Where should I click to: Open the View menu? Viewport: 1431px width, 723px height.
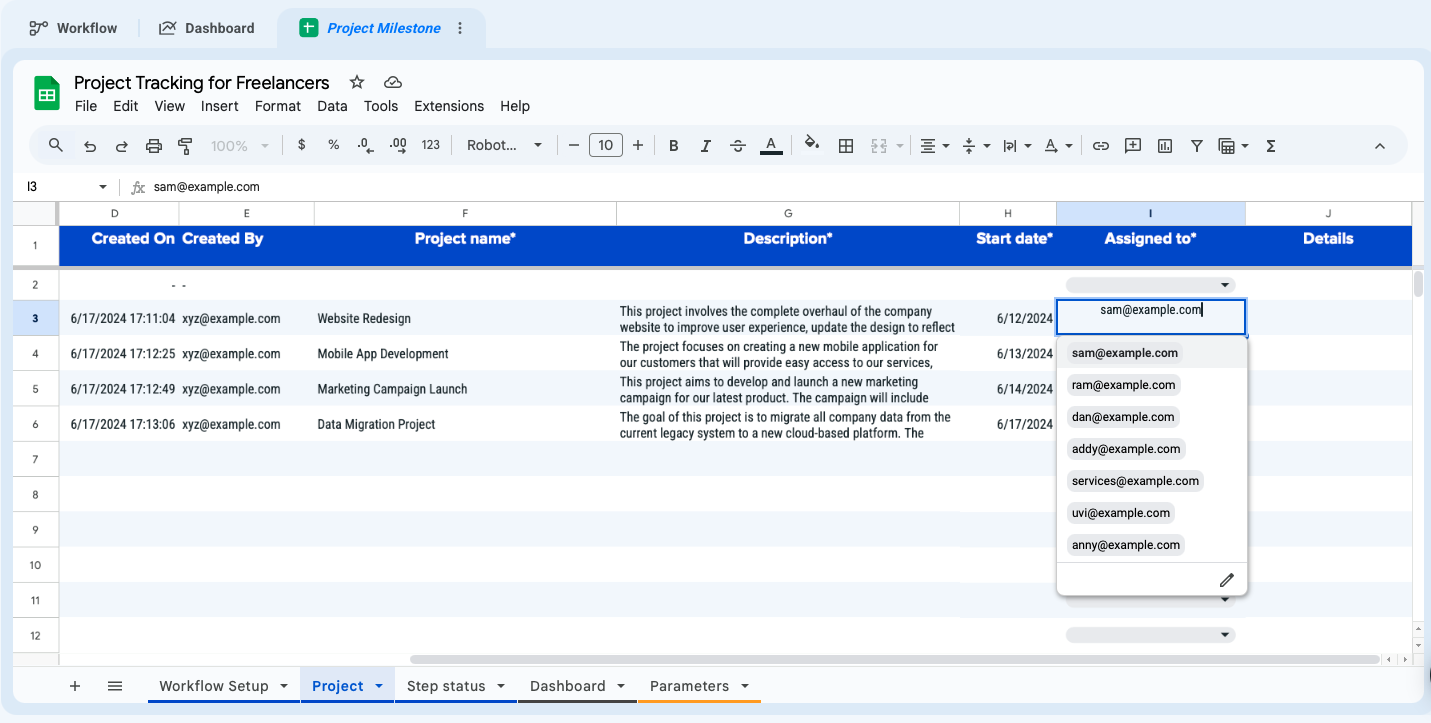pos(170,106)
